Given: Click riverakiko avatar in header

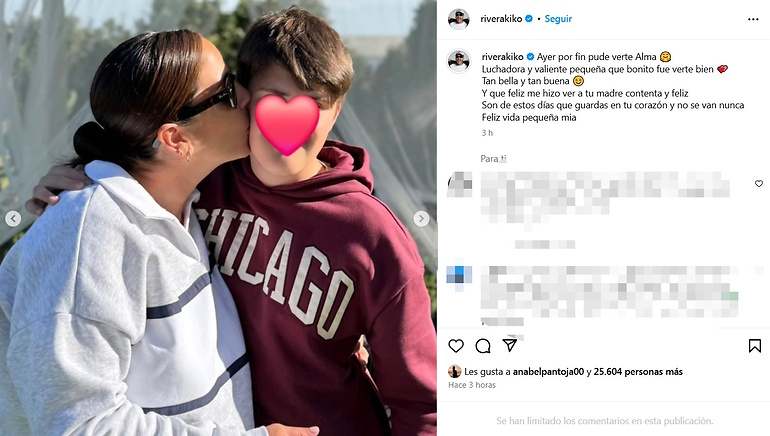Looking at the screenshot, I should 459,19.
